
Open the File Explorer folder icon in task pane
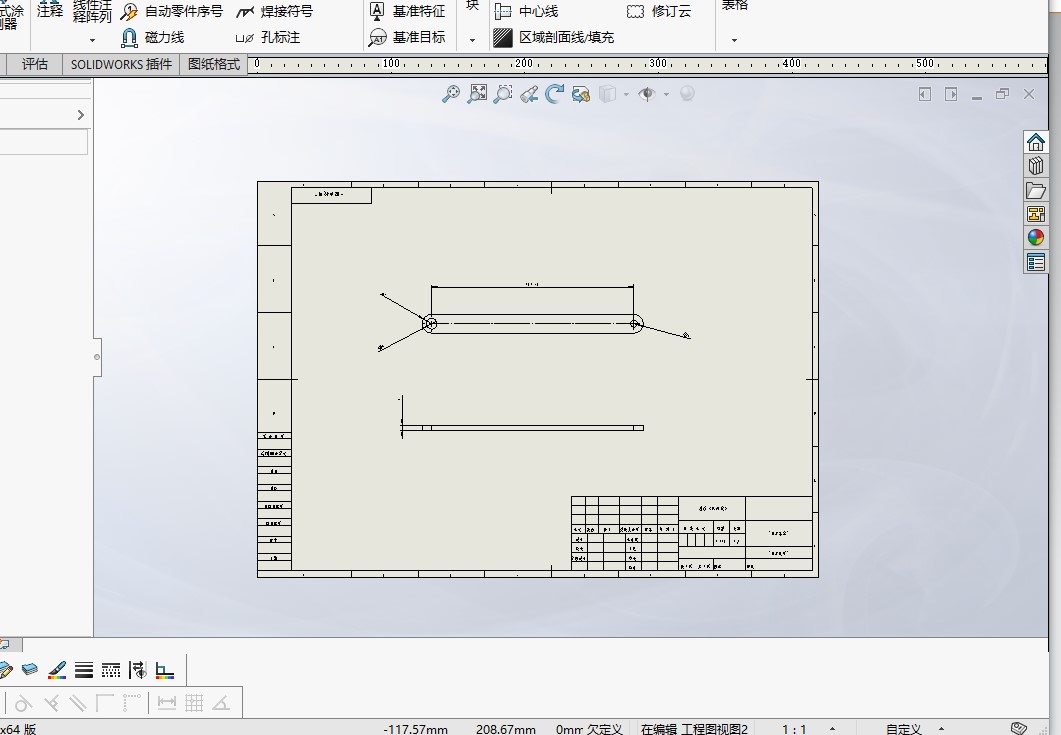[x=1036, y=190]
